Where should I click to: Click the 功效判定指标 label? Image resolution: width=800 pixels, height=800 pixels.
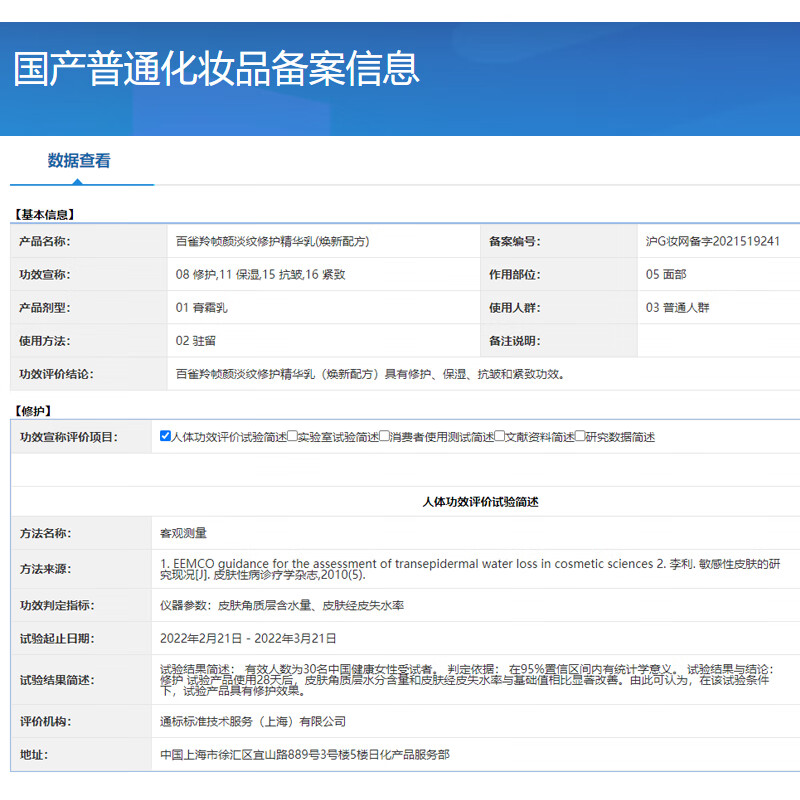click(57, 605)
